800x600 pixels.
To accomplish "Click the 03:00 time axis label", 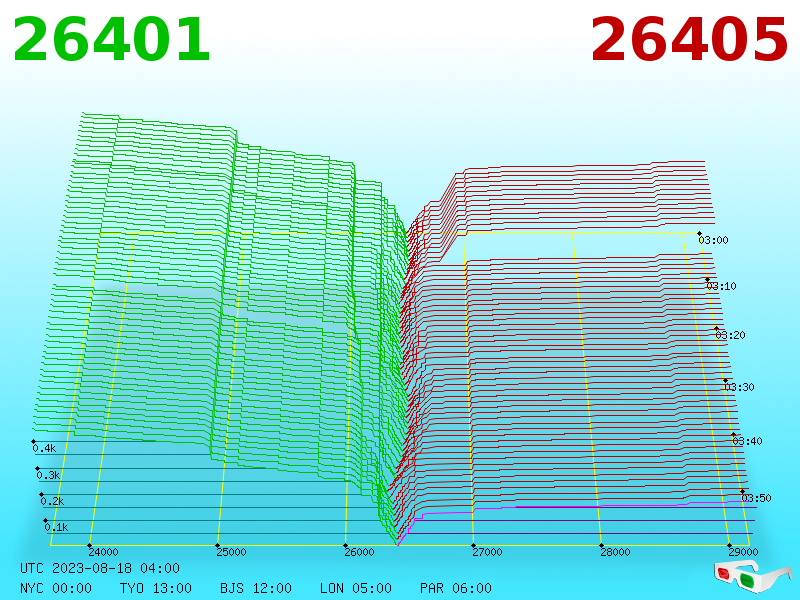I will 714,240.
